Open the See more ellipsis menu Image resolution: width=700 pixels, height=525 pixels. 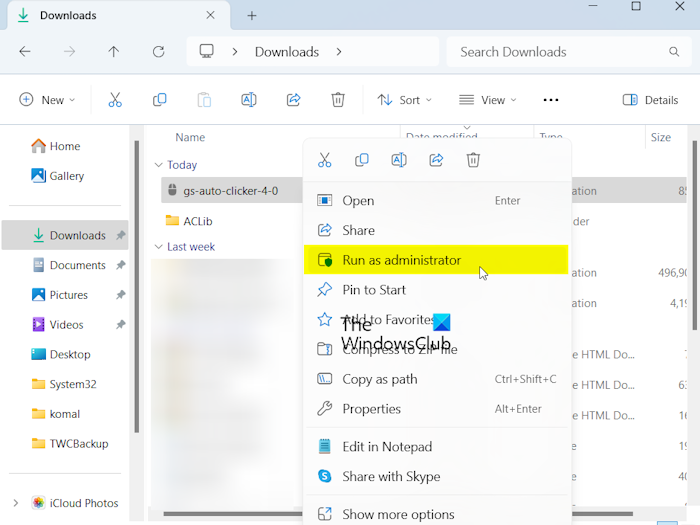551,100
